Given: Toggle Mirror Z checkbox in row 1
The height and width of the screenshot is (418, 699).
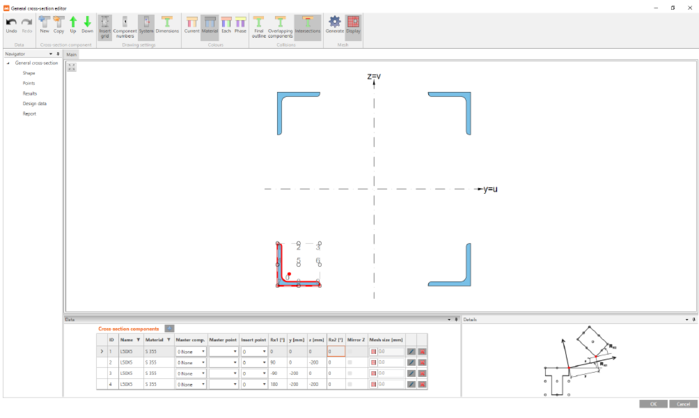Looking at the screenshot, I should click(350, 351).
